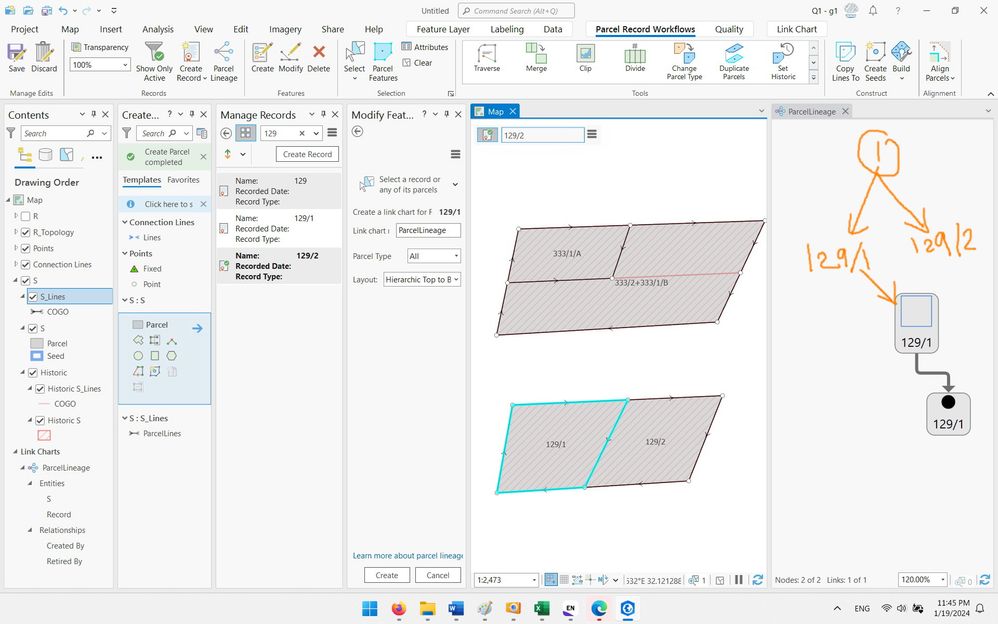Screen dimensions: 998x624
Task: Open Windows Start menu
Action: [x=369, y=609]
